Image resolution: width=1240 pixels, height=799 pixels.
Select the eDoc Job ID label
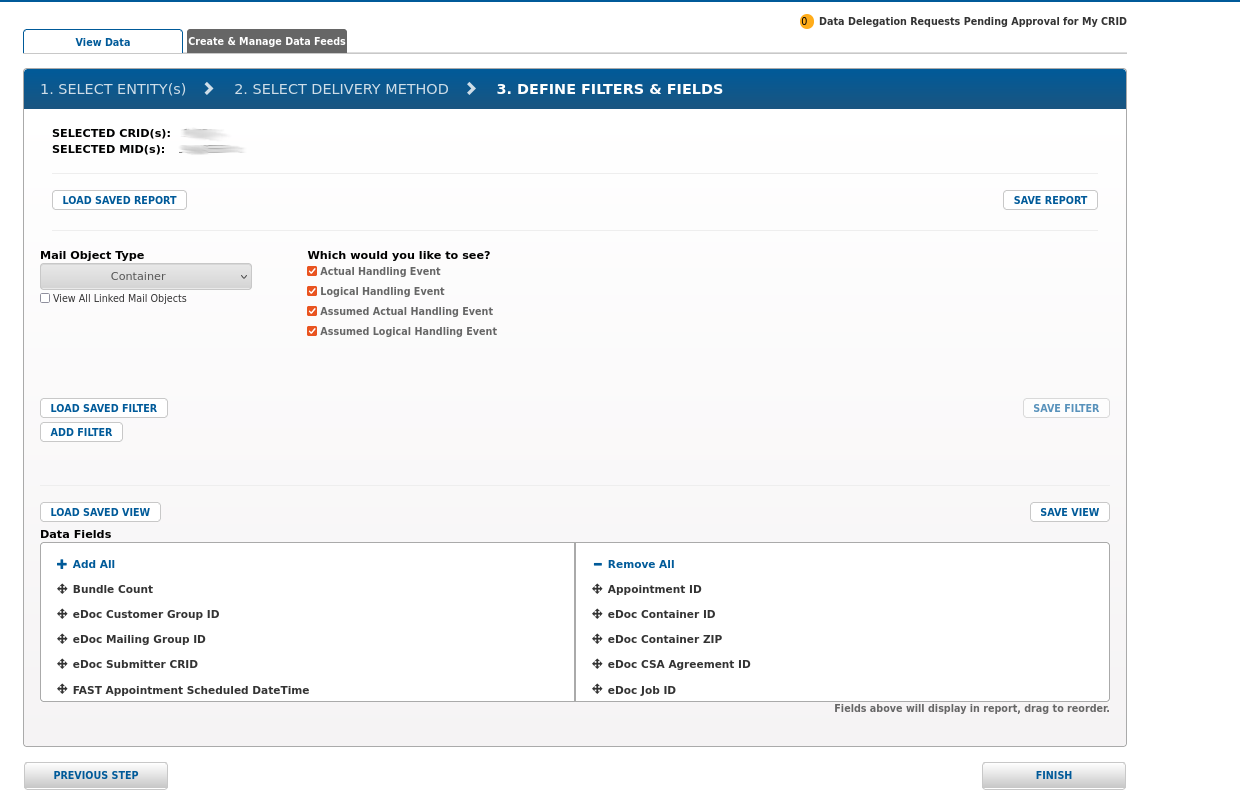642,690
